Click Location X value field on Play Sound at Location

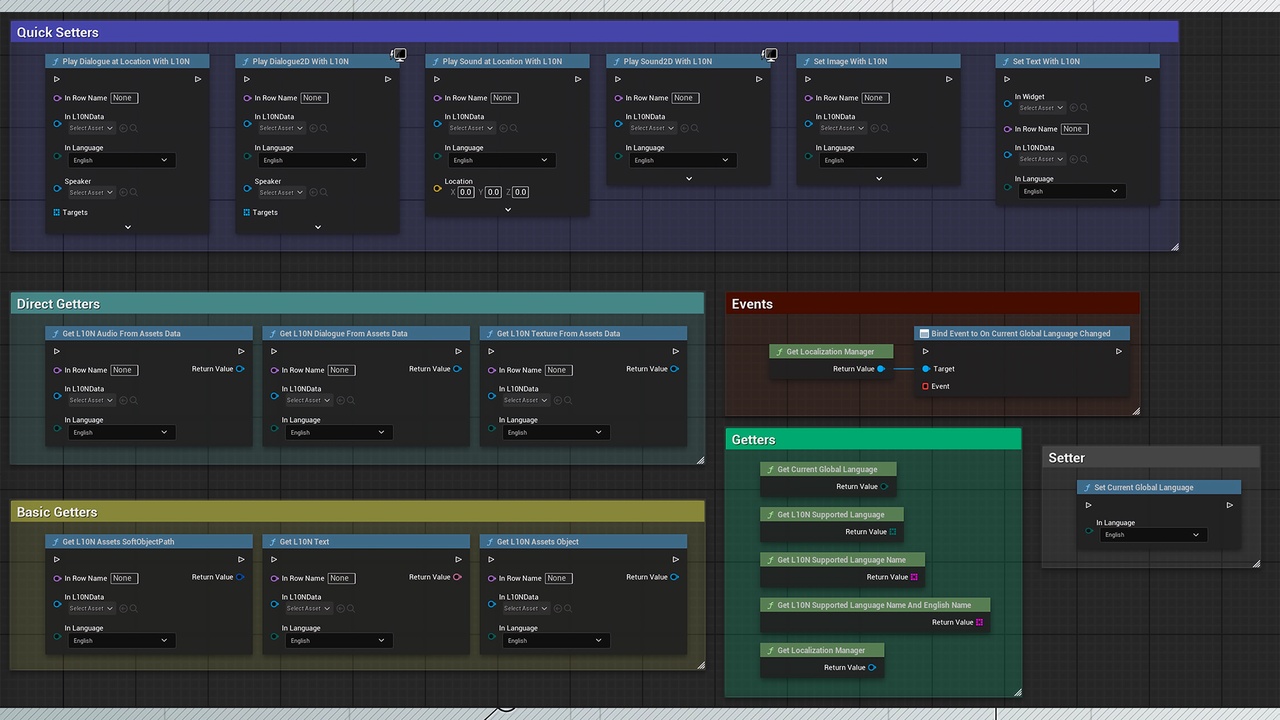click(466, 192)
